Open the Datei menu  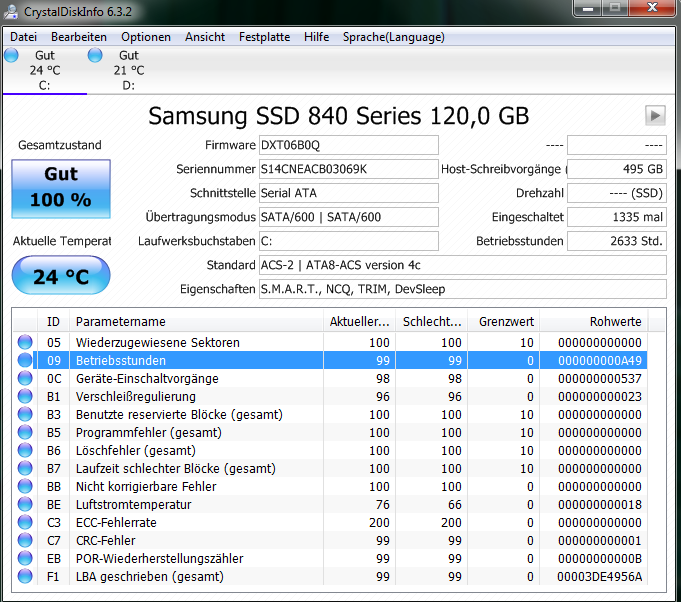coord(23,37)
